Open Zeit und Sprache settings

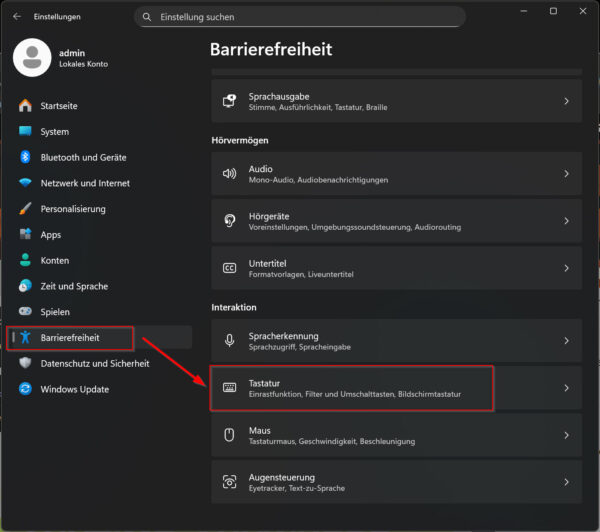click(75, 286)
